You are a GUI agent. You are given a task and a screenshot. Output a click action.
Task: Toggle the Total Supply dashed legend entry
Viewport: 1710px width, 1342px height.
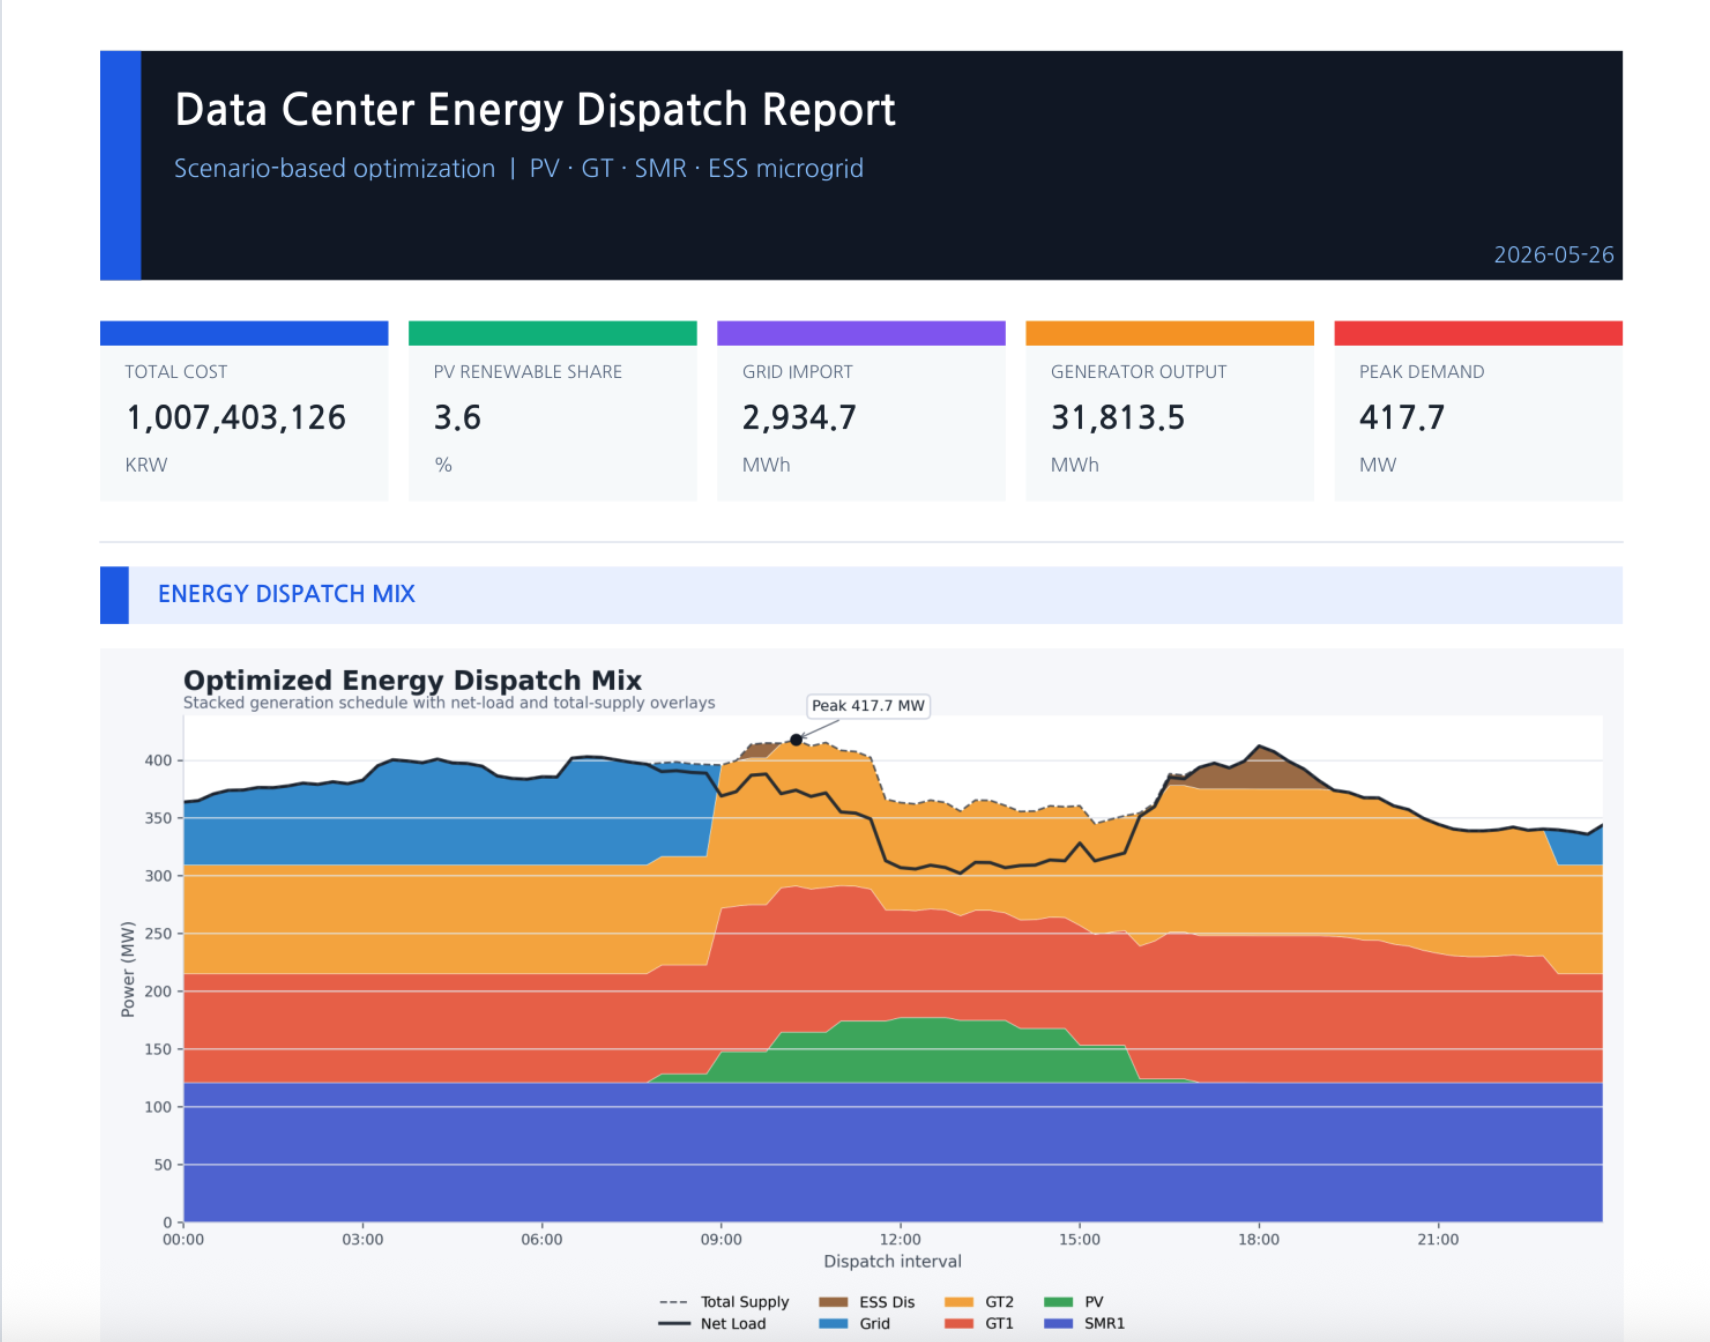(724, 1302)
